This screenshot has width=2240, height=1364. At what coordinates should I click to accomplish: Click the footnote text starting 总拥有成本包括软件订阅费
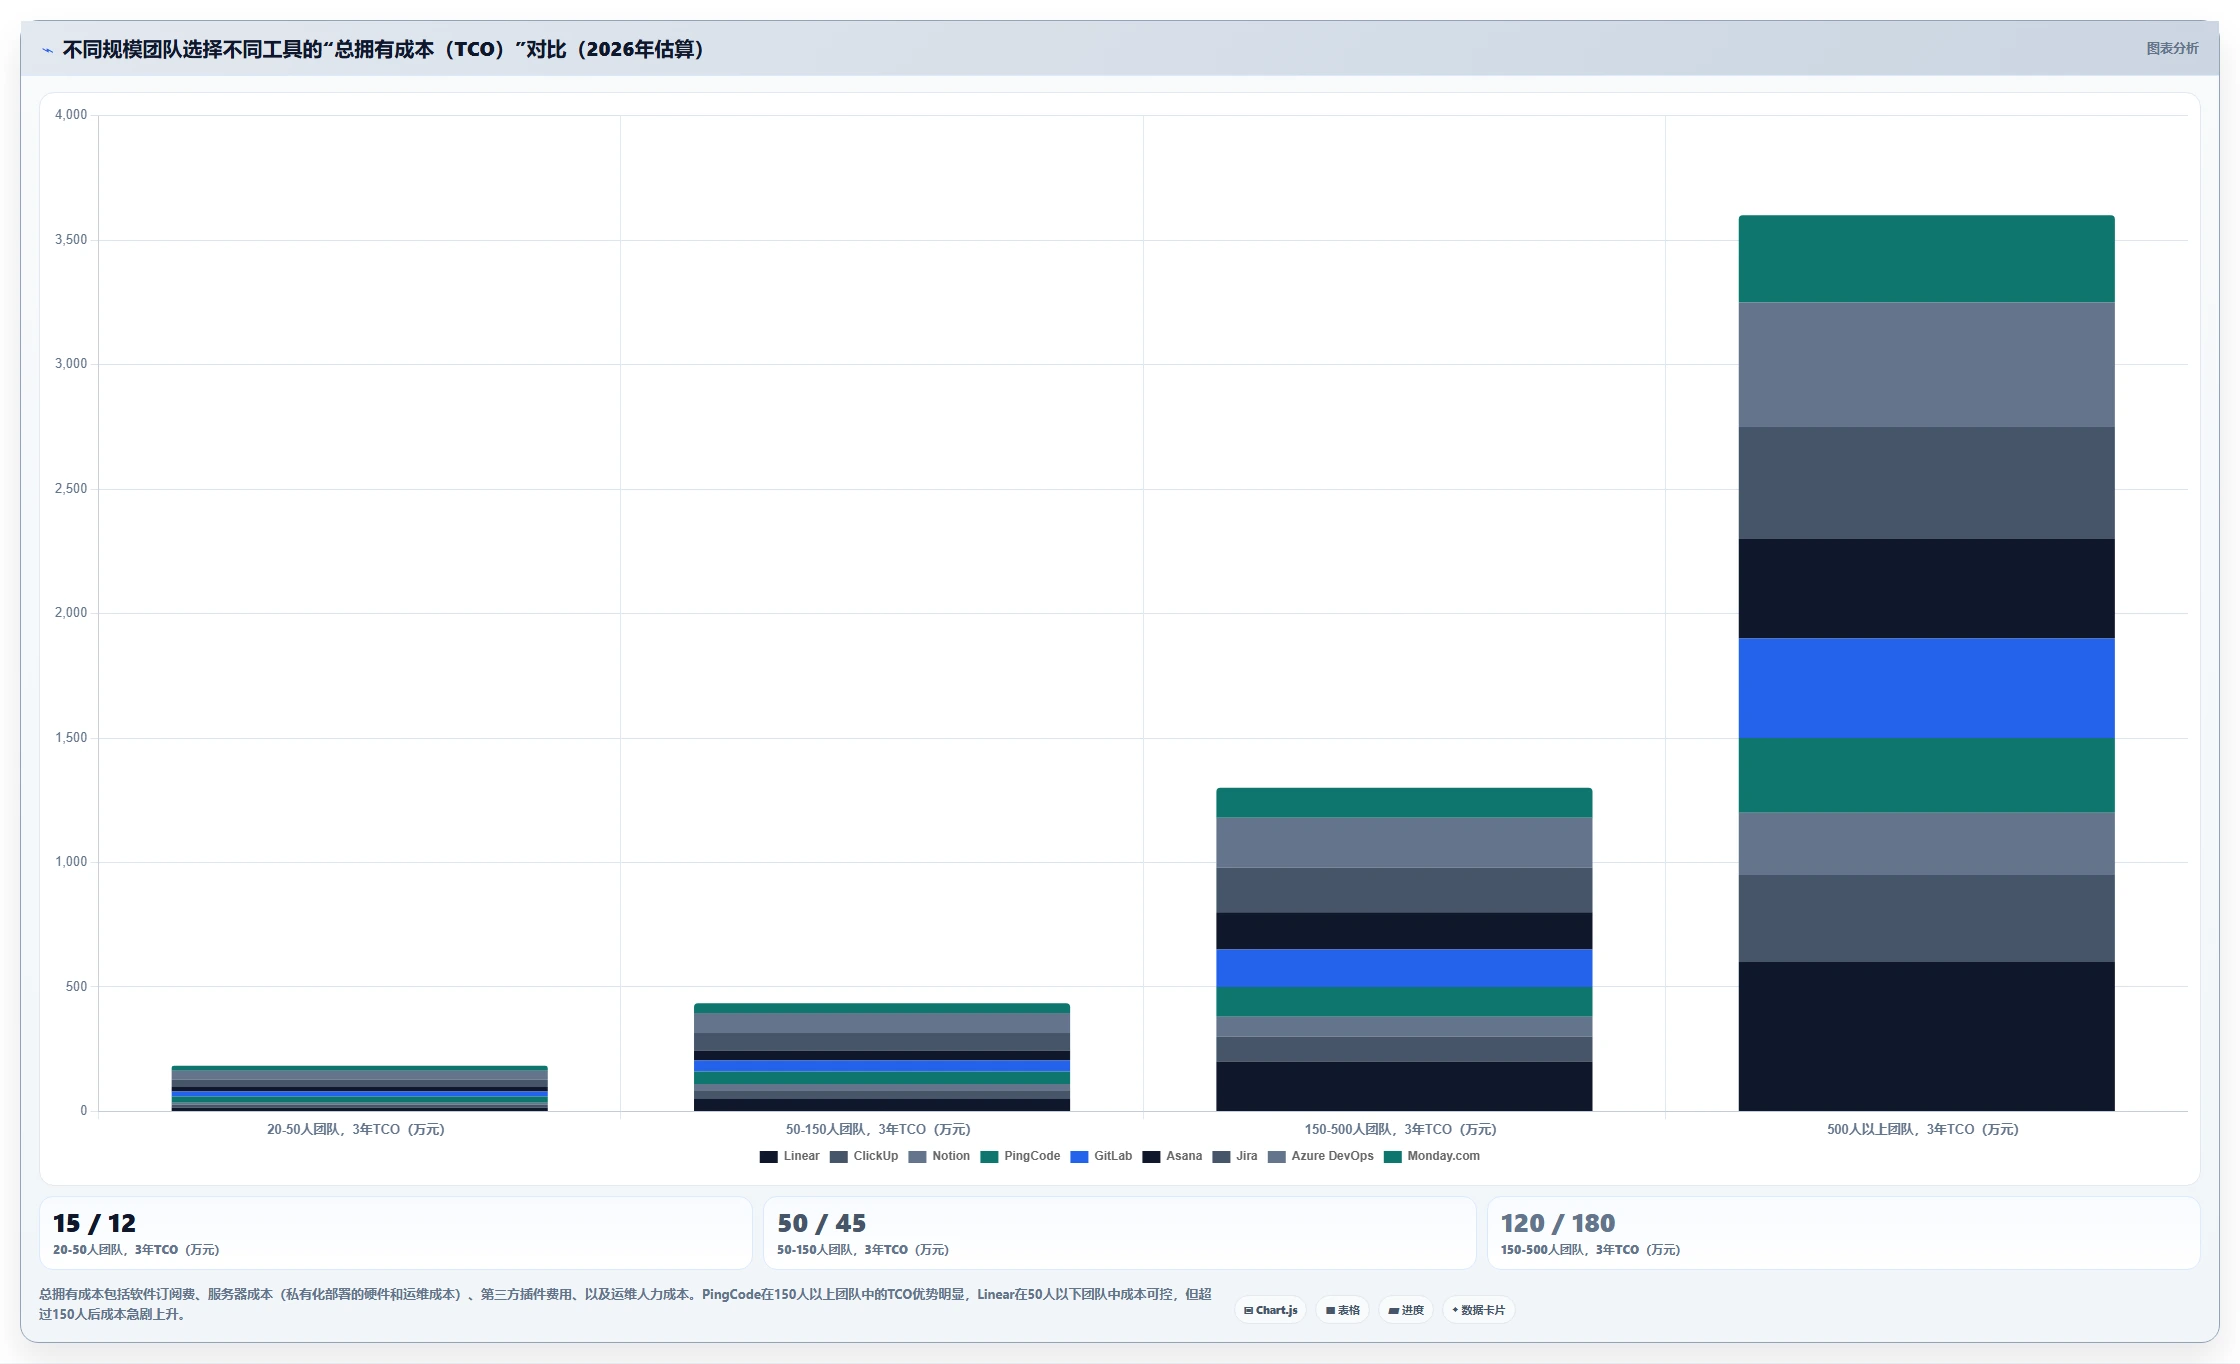[x=625, y=1304]
